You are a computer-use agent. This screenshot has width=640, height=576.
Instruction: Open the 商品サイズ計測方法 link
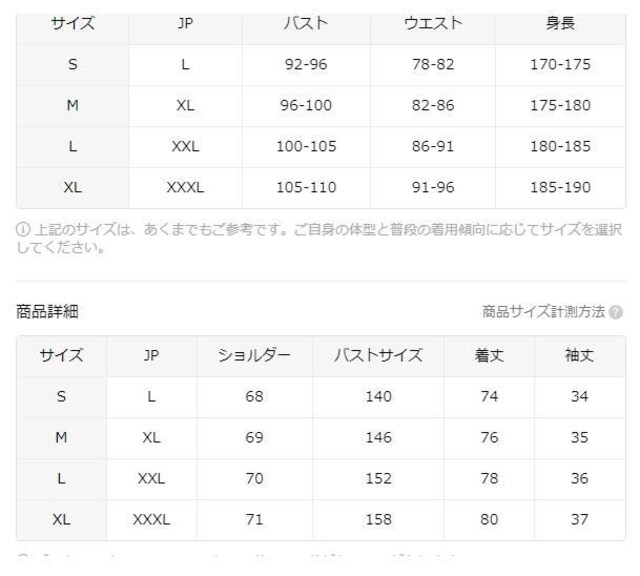[543, 312]
